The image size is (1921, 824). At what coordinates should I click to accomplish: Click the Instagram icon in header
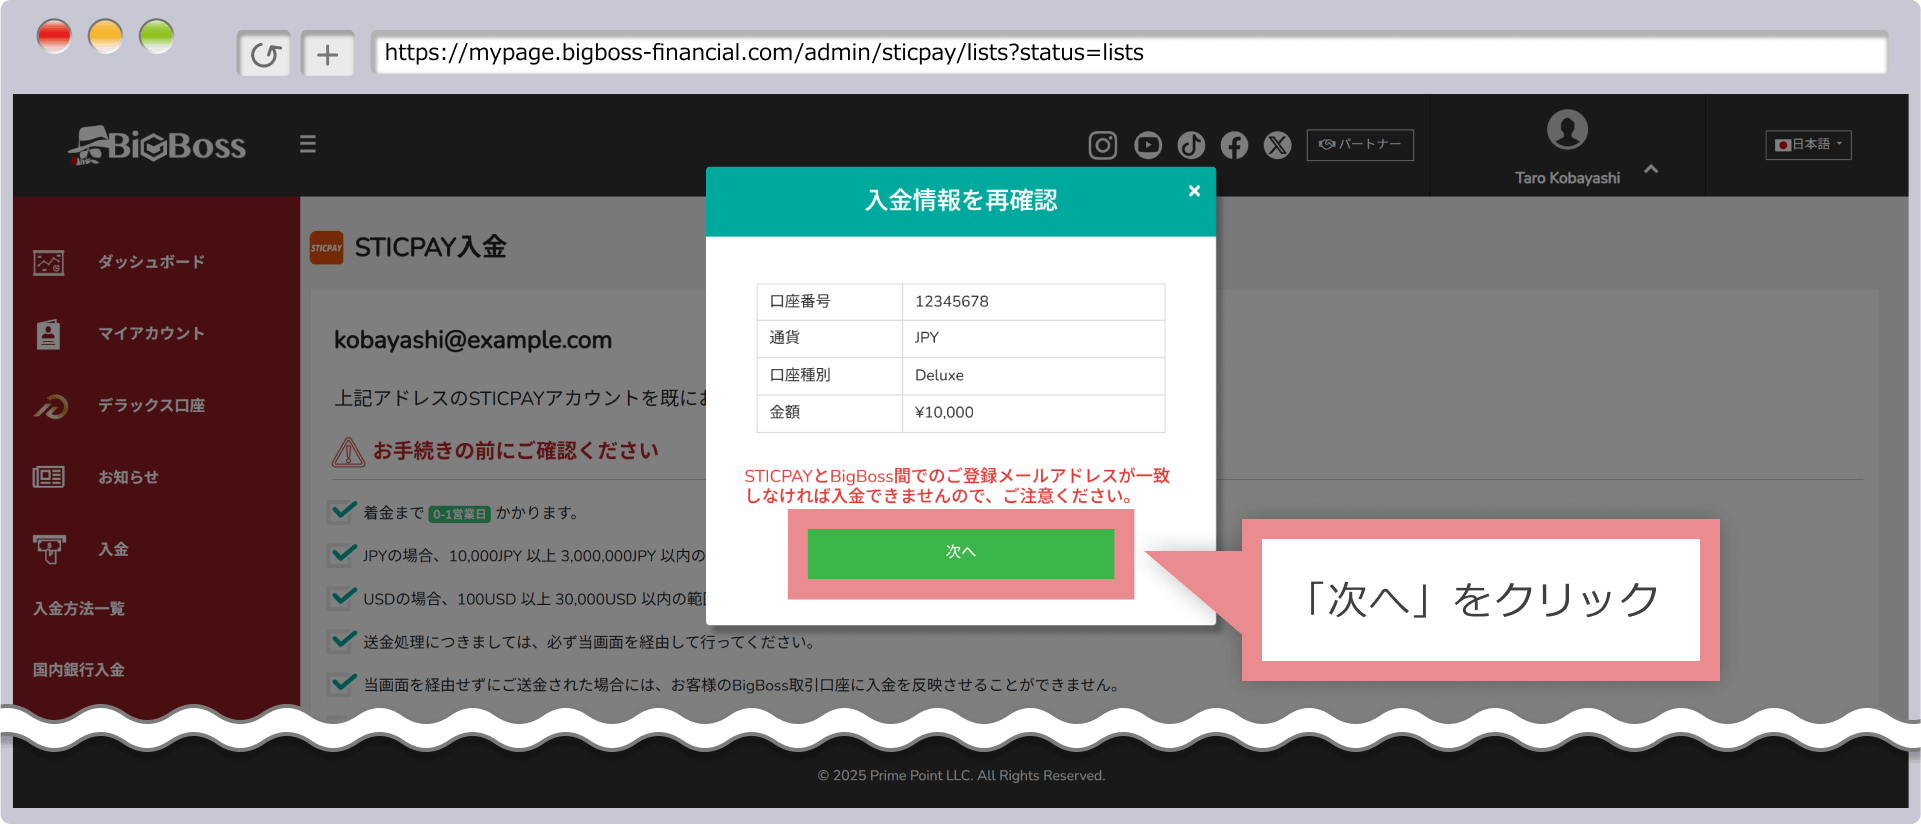(x=1102, y=146)
